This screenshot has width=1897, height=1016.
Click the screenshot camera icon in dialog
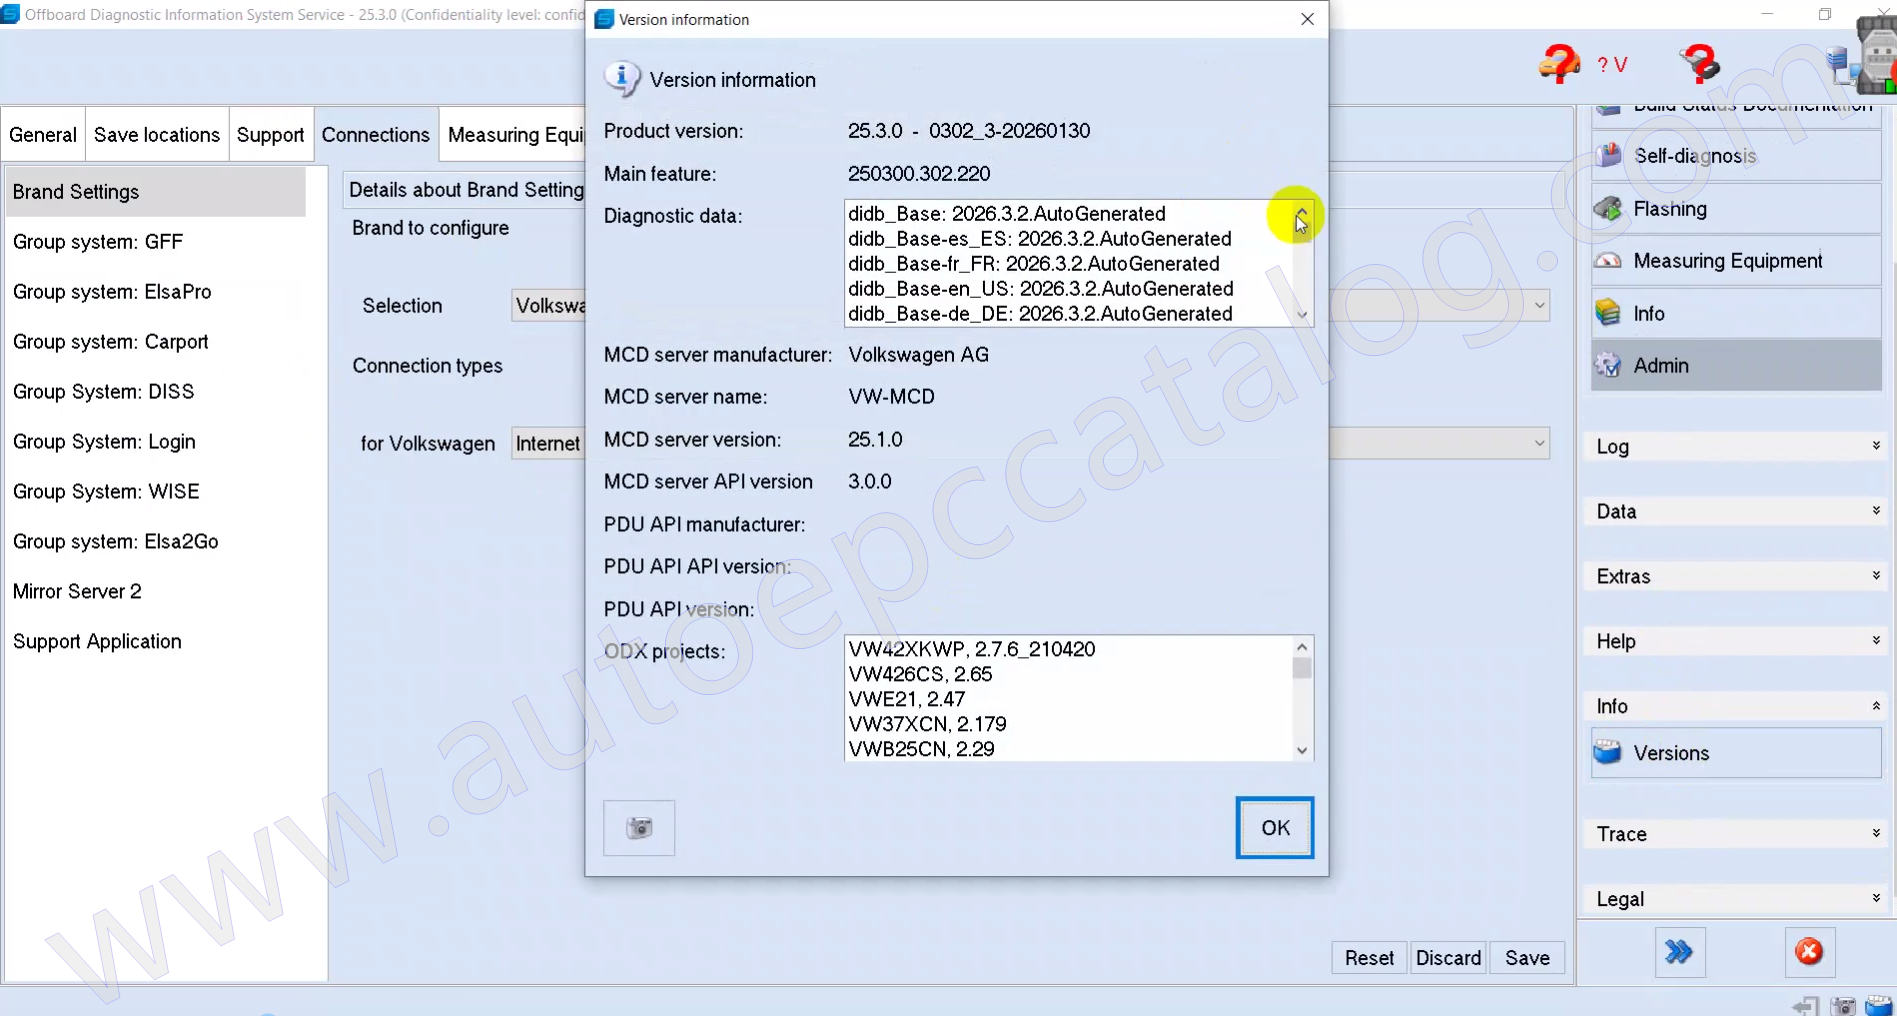point(639,828)
